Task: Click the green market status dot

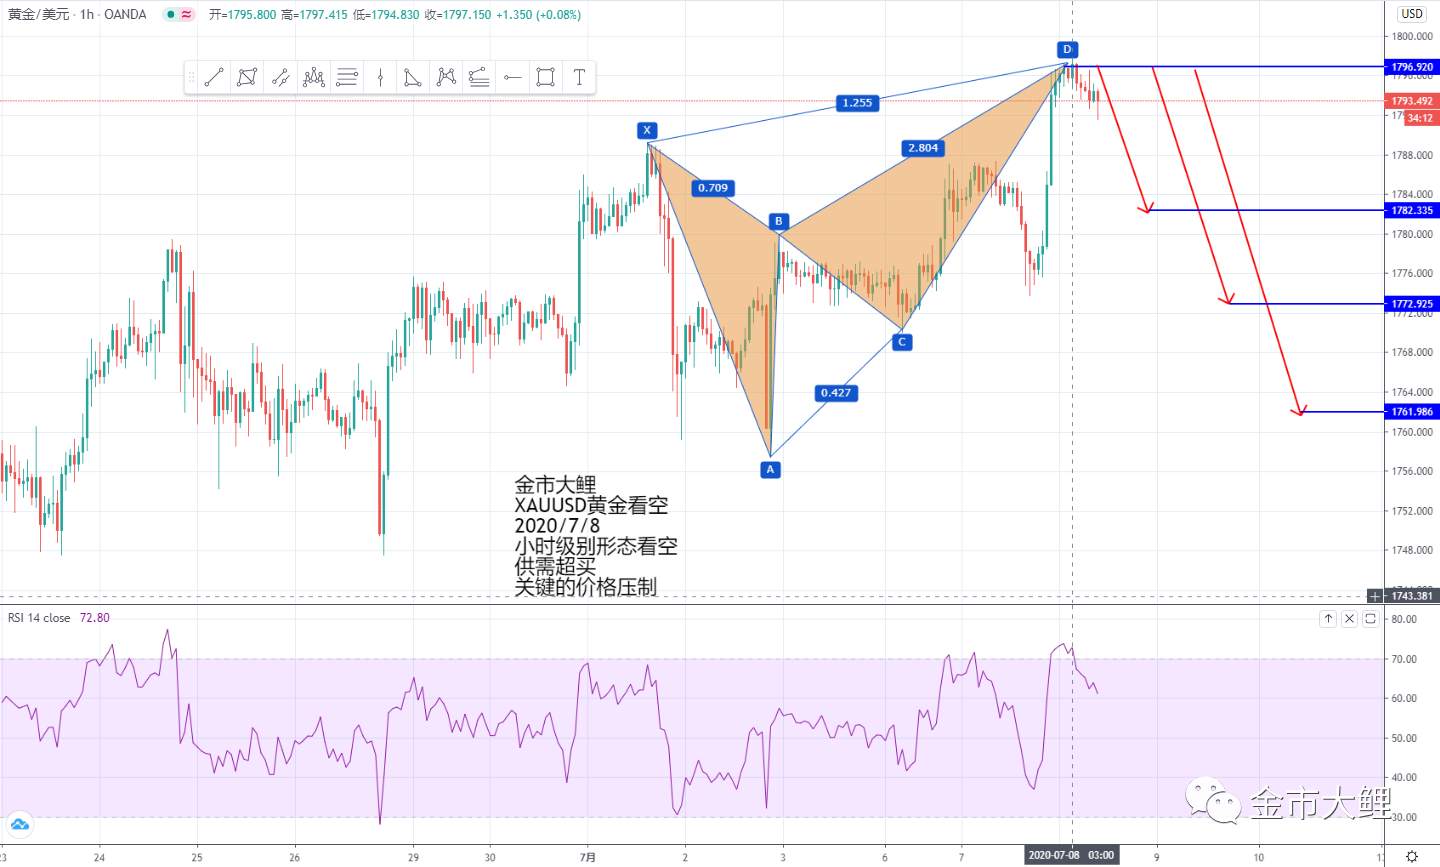Action: [170, 15]
